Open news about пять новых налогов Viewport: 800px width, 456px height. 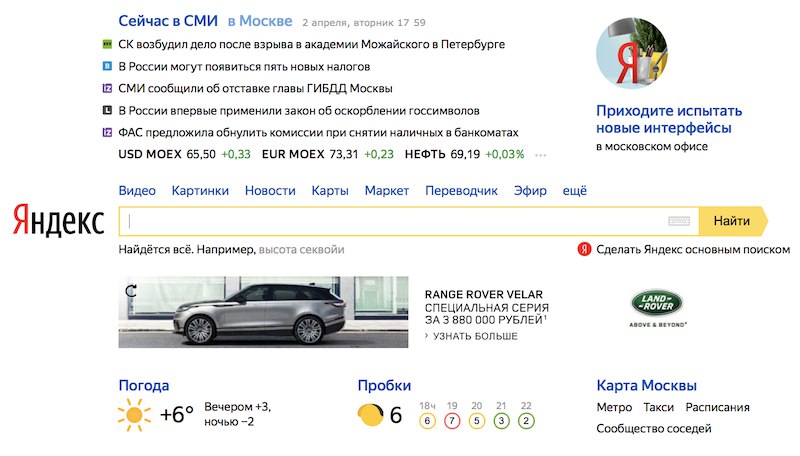tap(244, 67)
